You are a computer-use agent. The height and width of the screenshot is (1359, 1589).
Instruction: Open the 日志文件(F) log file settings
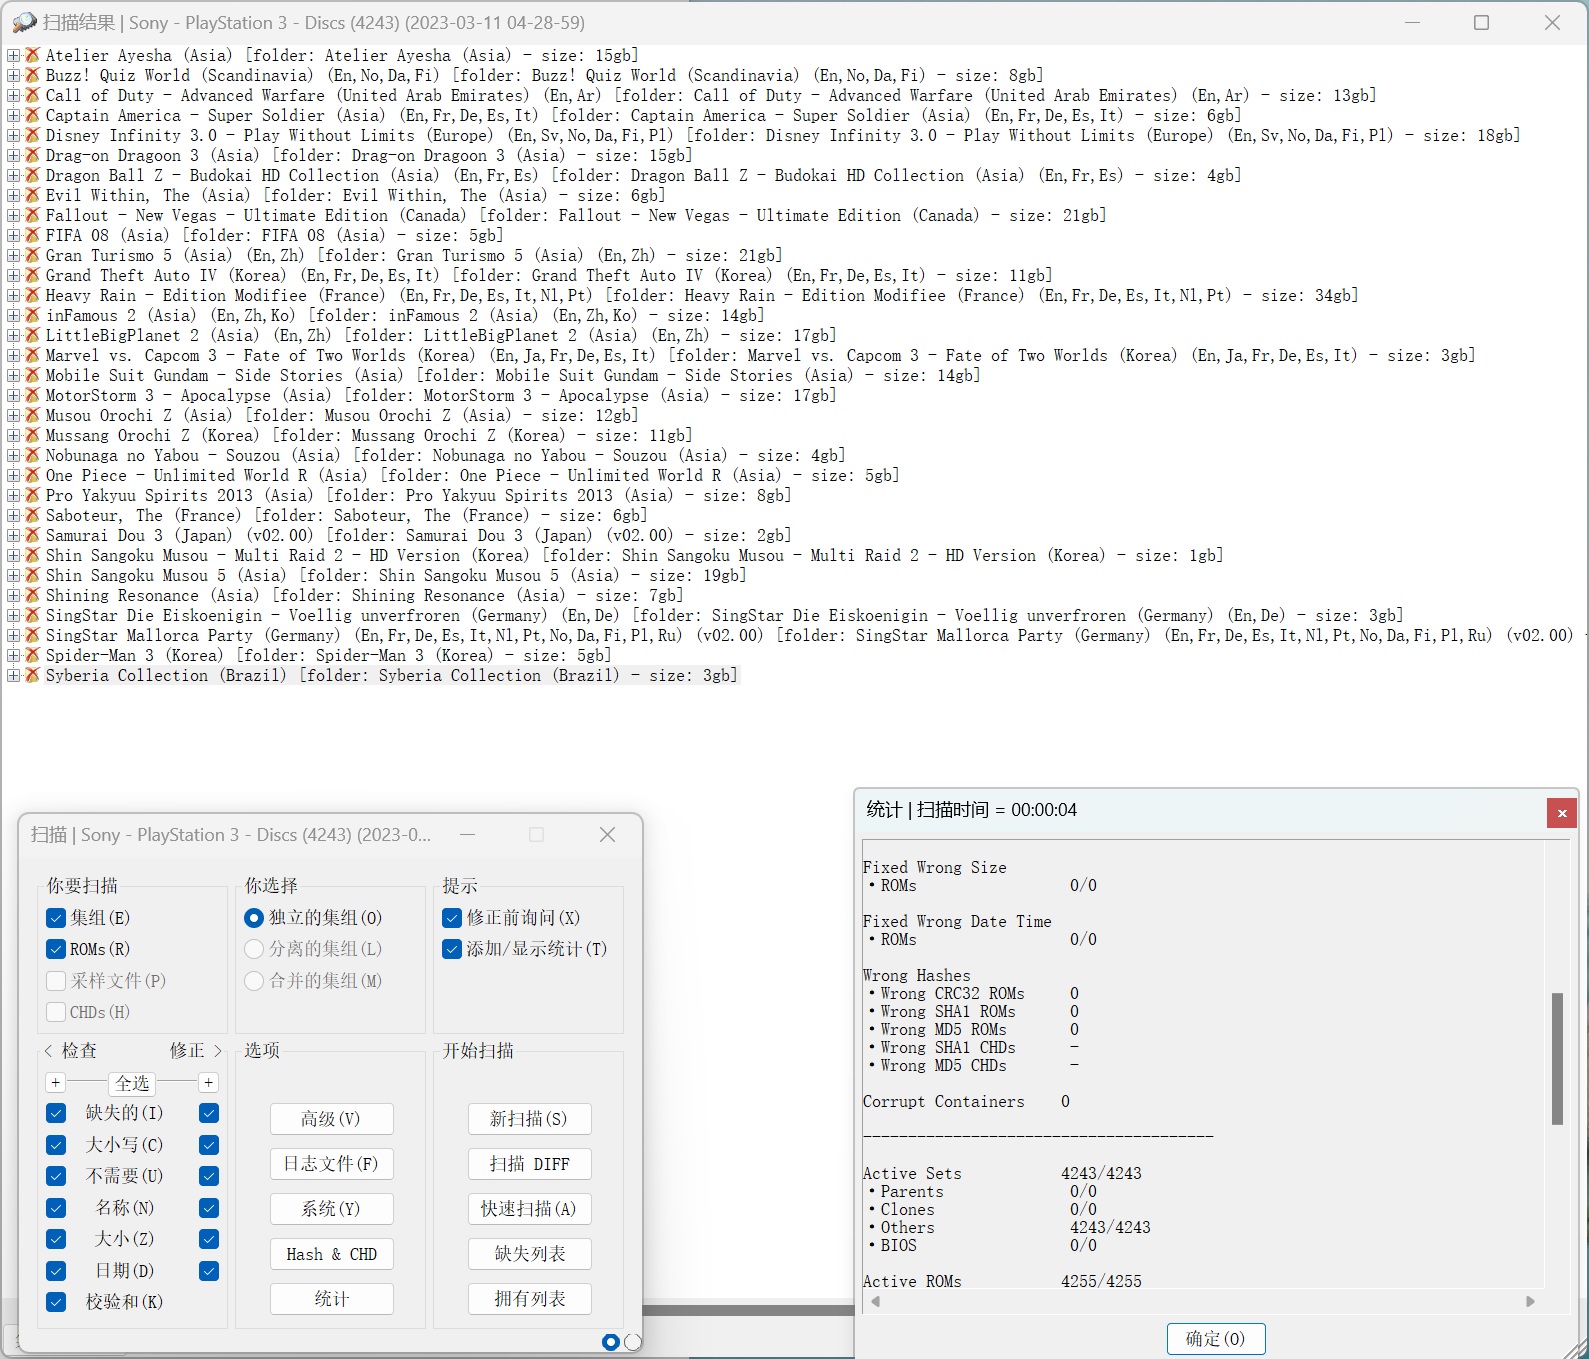(x=331, y=1164)
